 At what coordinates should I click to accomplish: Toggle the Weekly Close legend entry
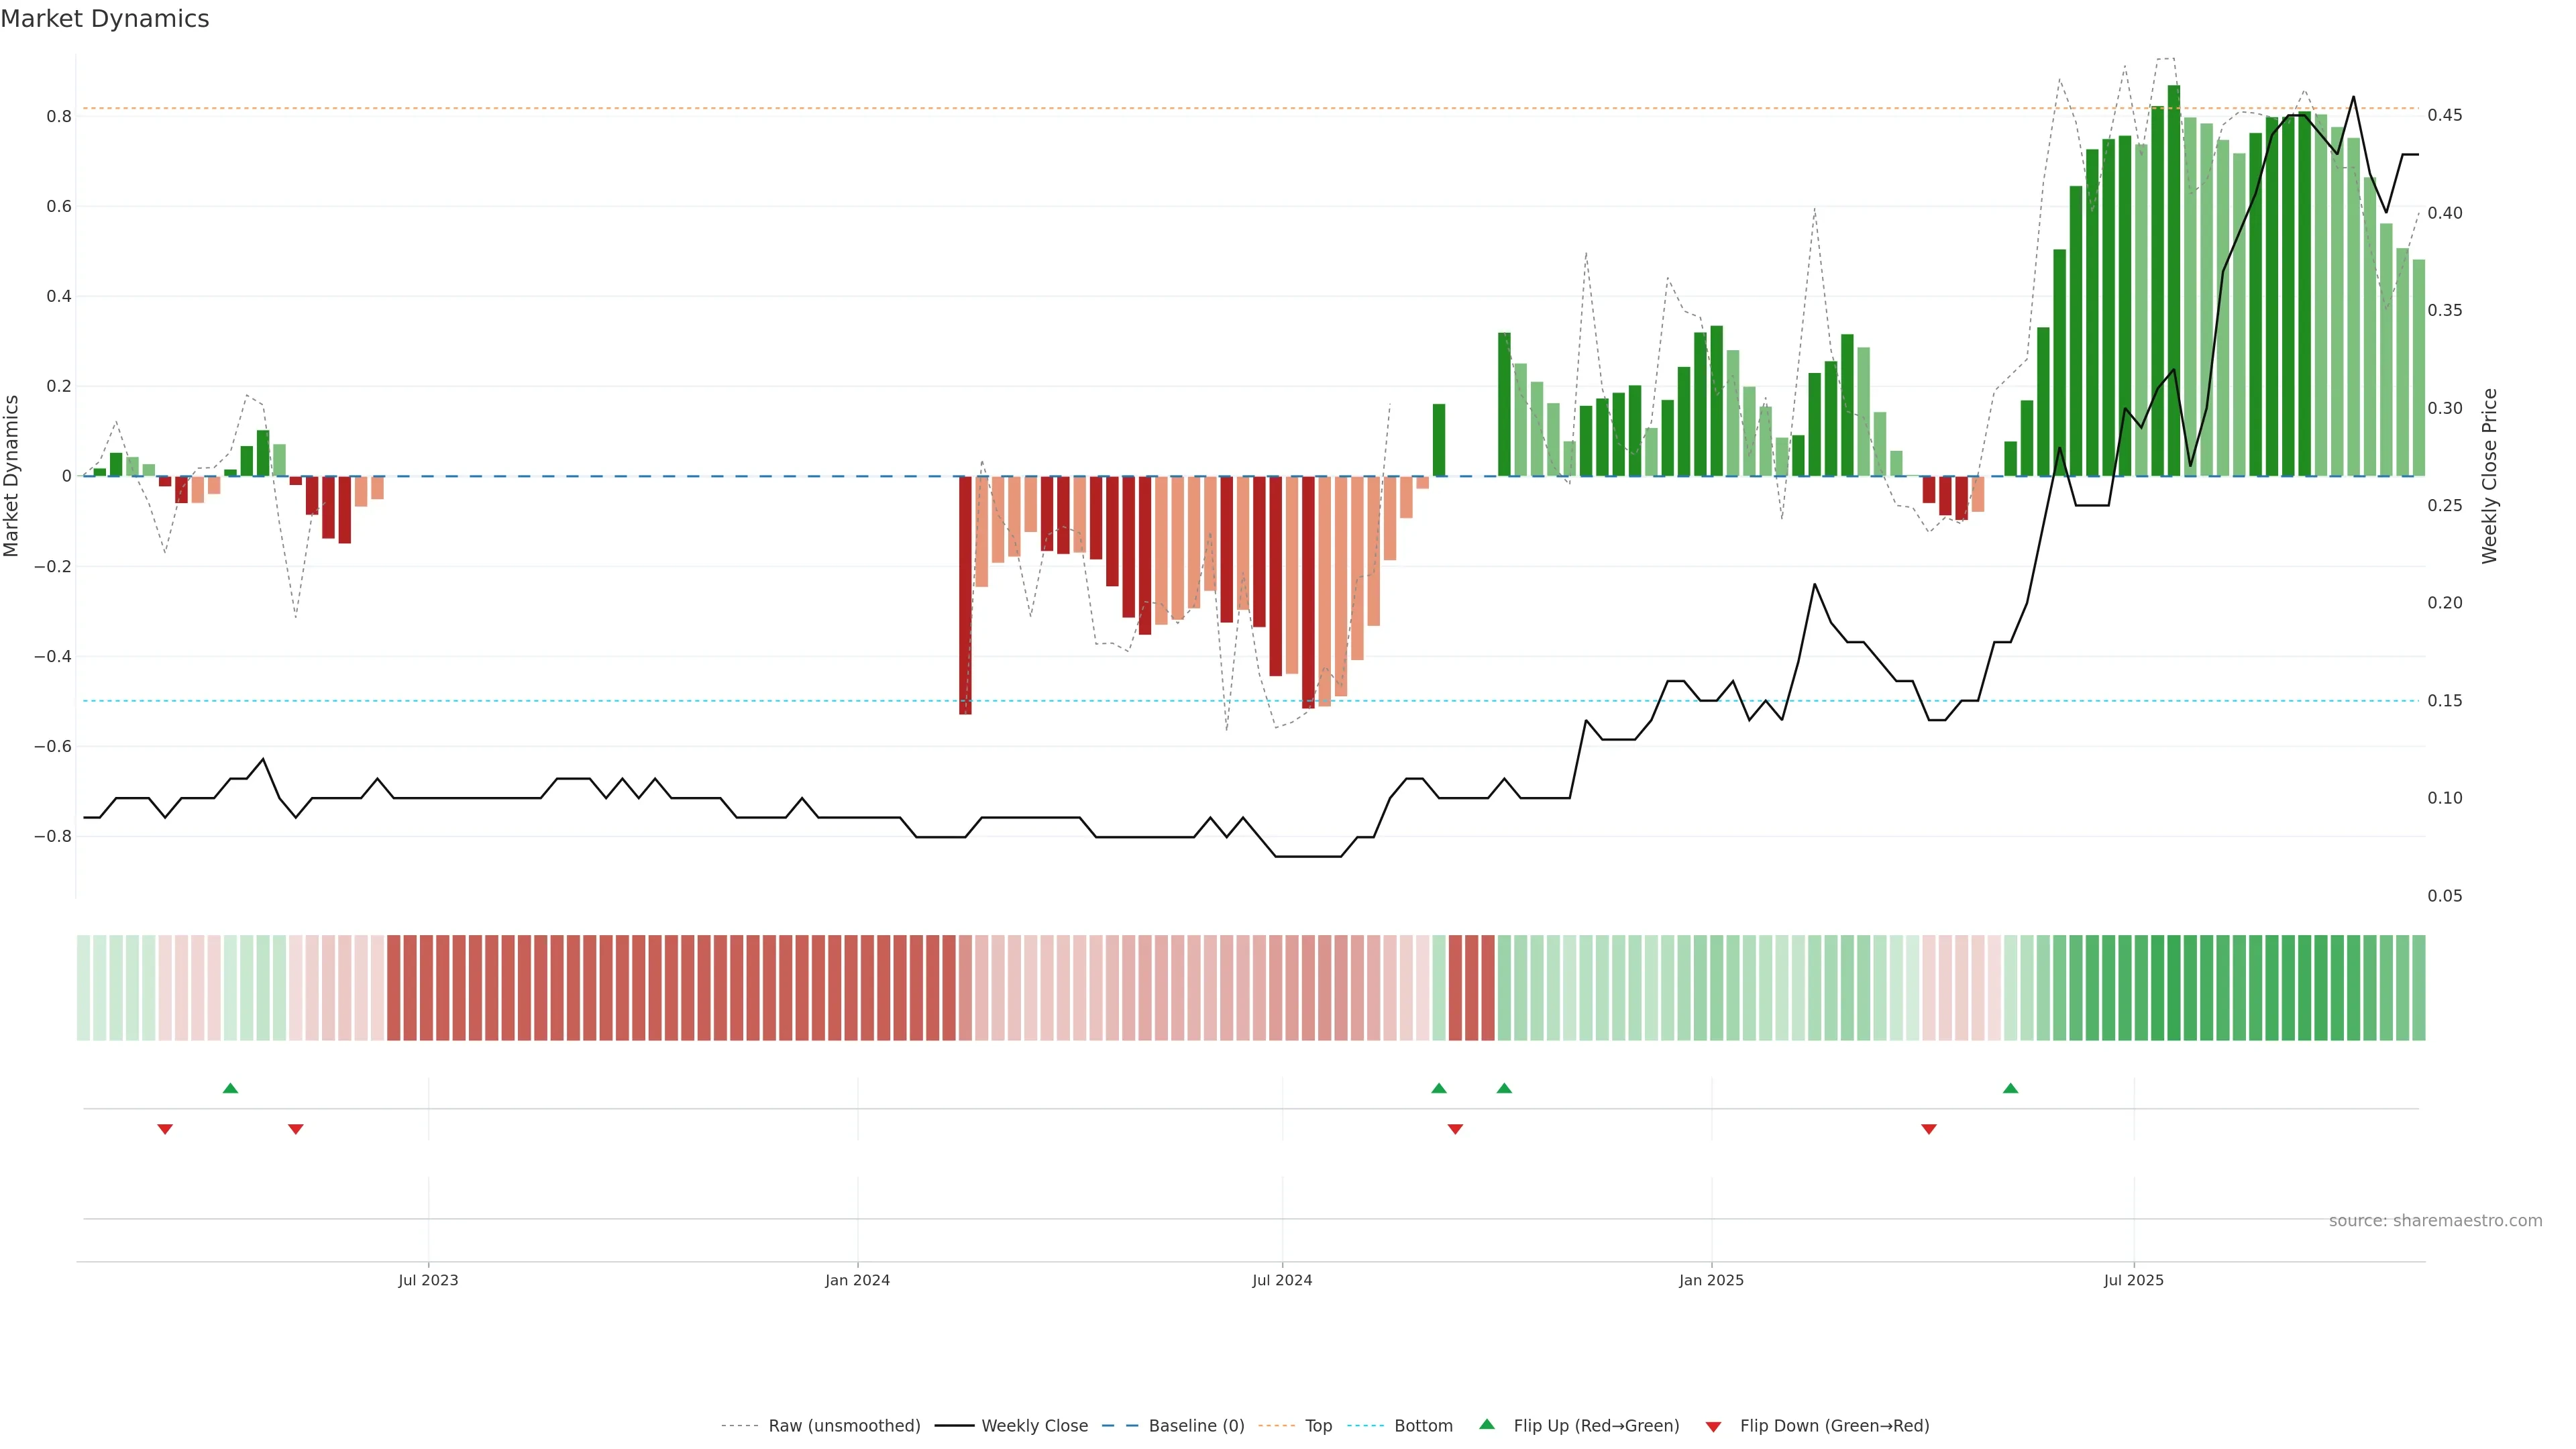(x=1034, y=1426)
